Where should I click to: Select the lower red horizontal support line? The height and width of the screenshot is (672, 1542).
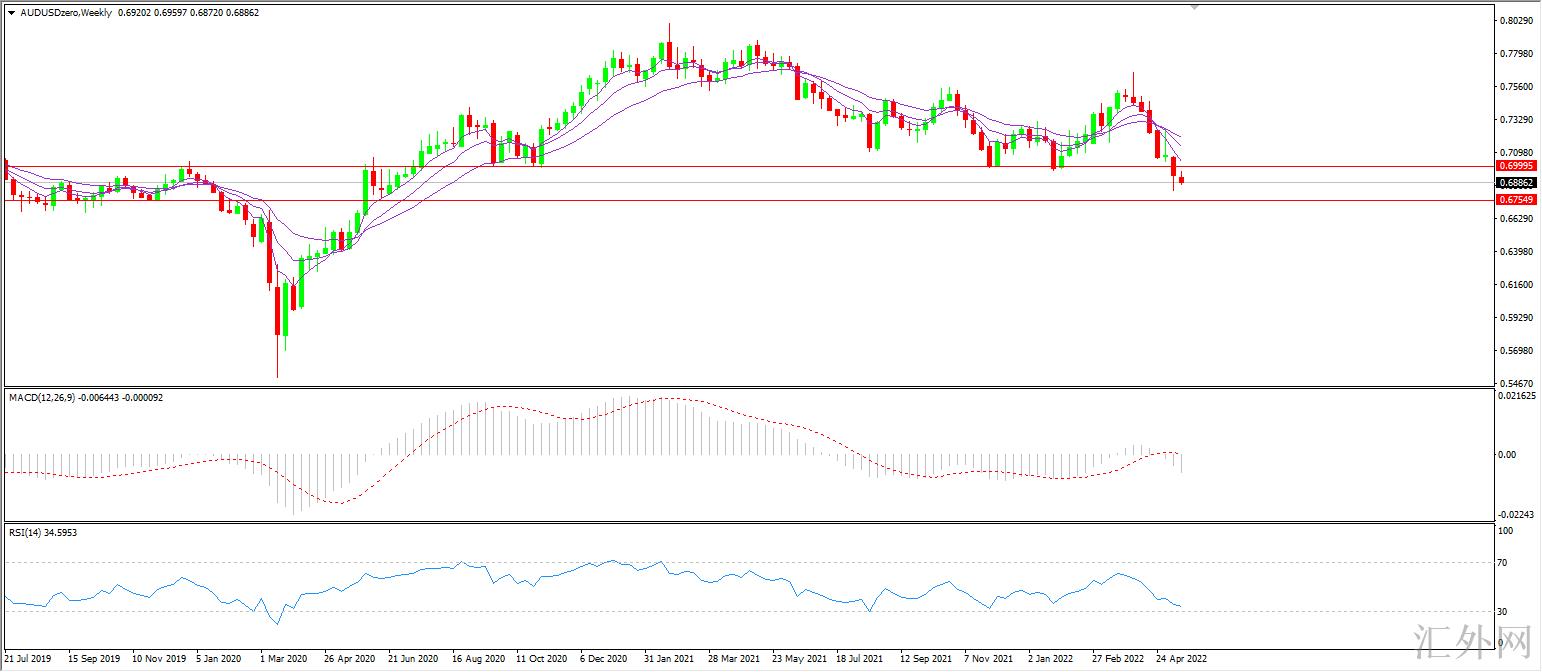pos(700,200)
